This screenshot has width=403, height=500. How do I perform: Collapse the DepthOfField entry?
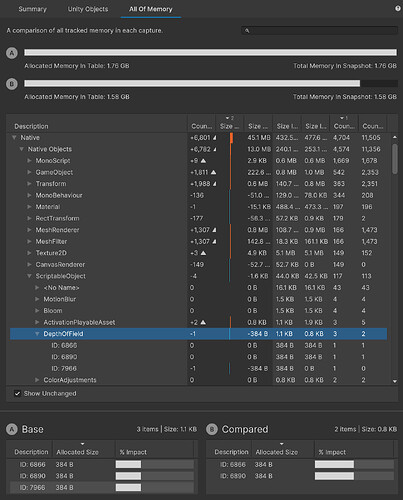(x=37, y=334)
